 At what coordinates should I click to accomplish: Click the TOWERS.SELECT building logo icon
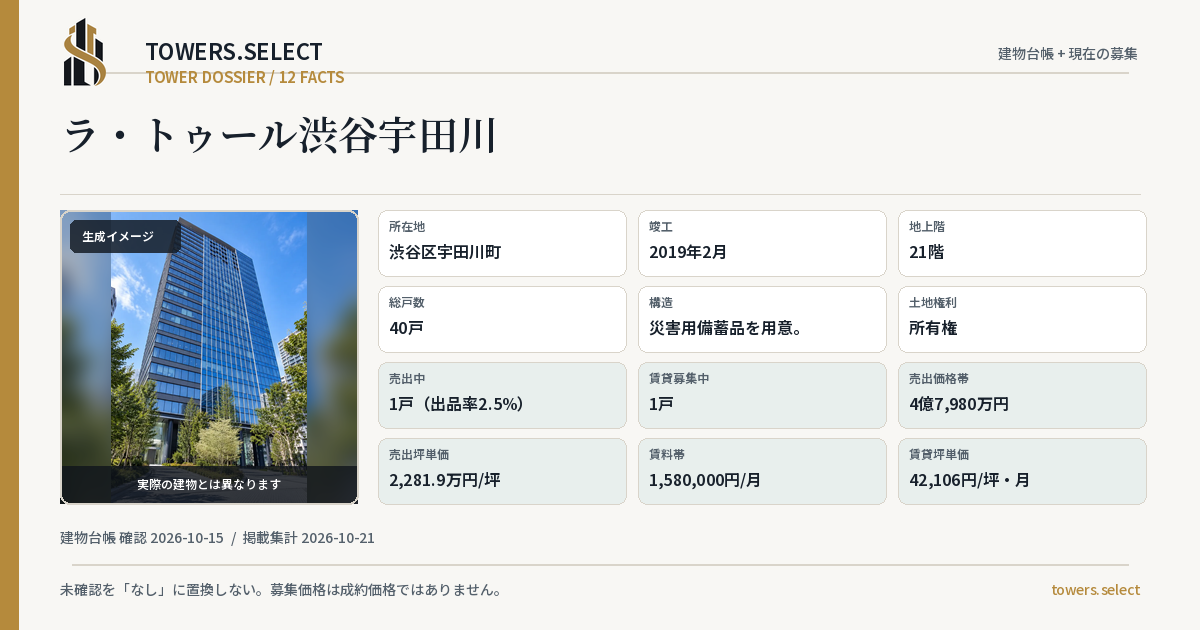tap(85, 52)
